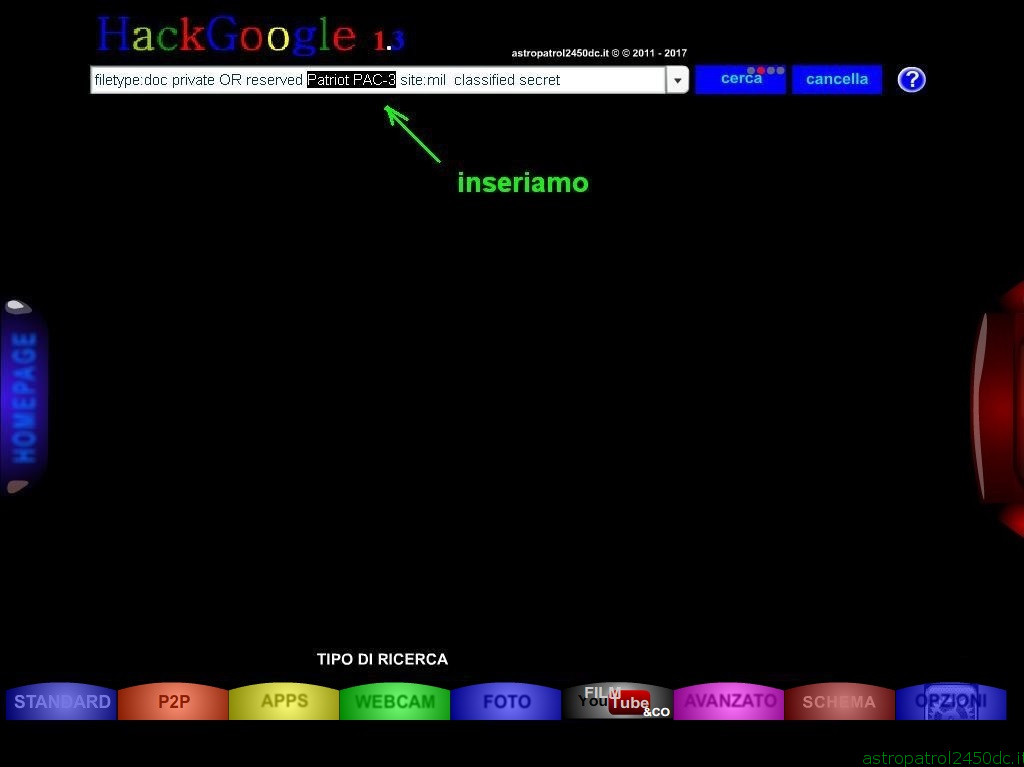Select the WEBCAM search type tab
Viewport: 1024px width, 767px height.
[x=395, y=701]
